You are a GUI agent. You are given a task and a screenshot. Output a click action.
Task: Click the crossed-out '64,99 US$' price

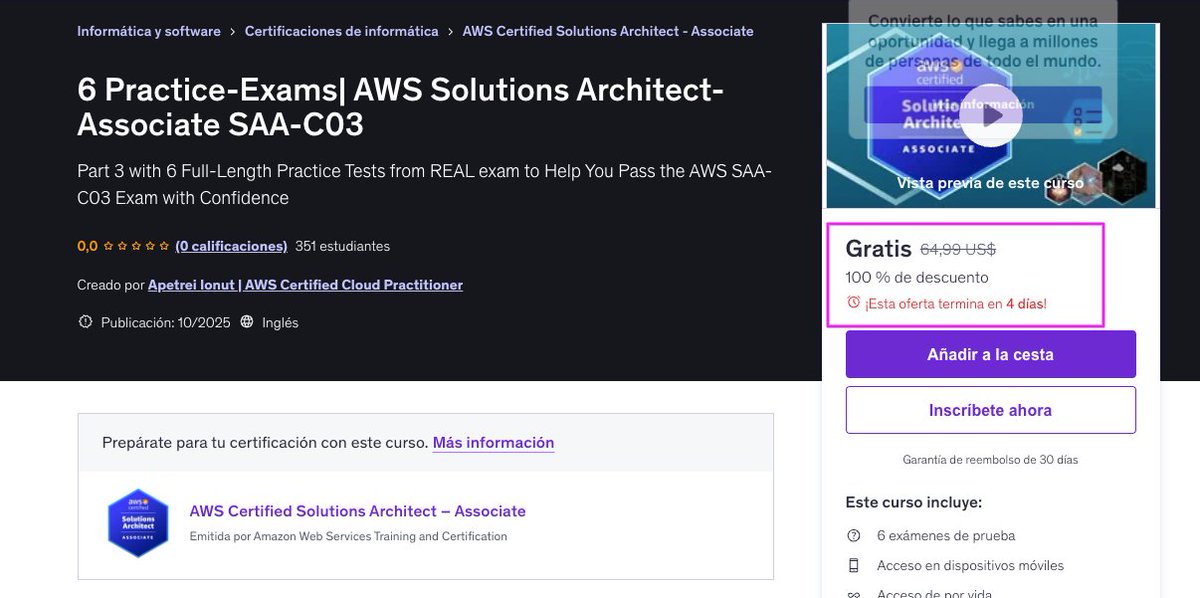click(x=958, y=250)
